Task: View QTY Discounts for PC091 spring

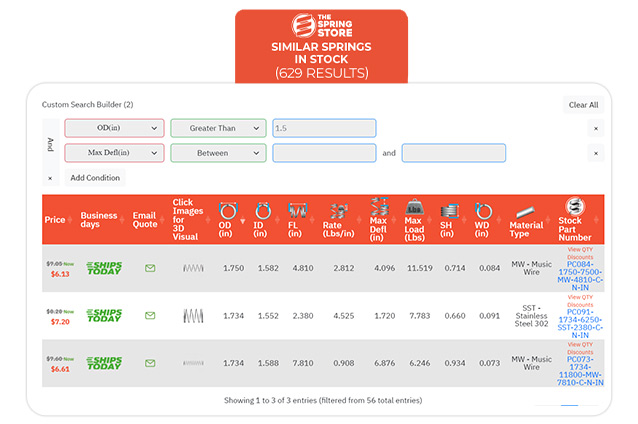Action: pyautogui.click(x=580, y=301)
